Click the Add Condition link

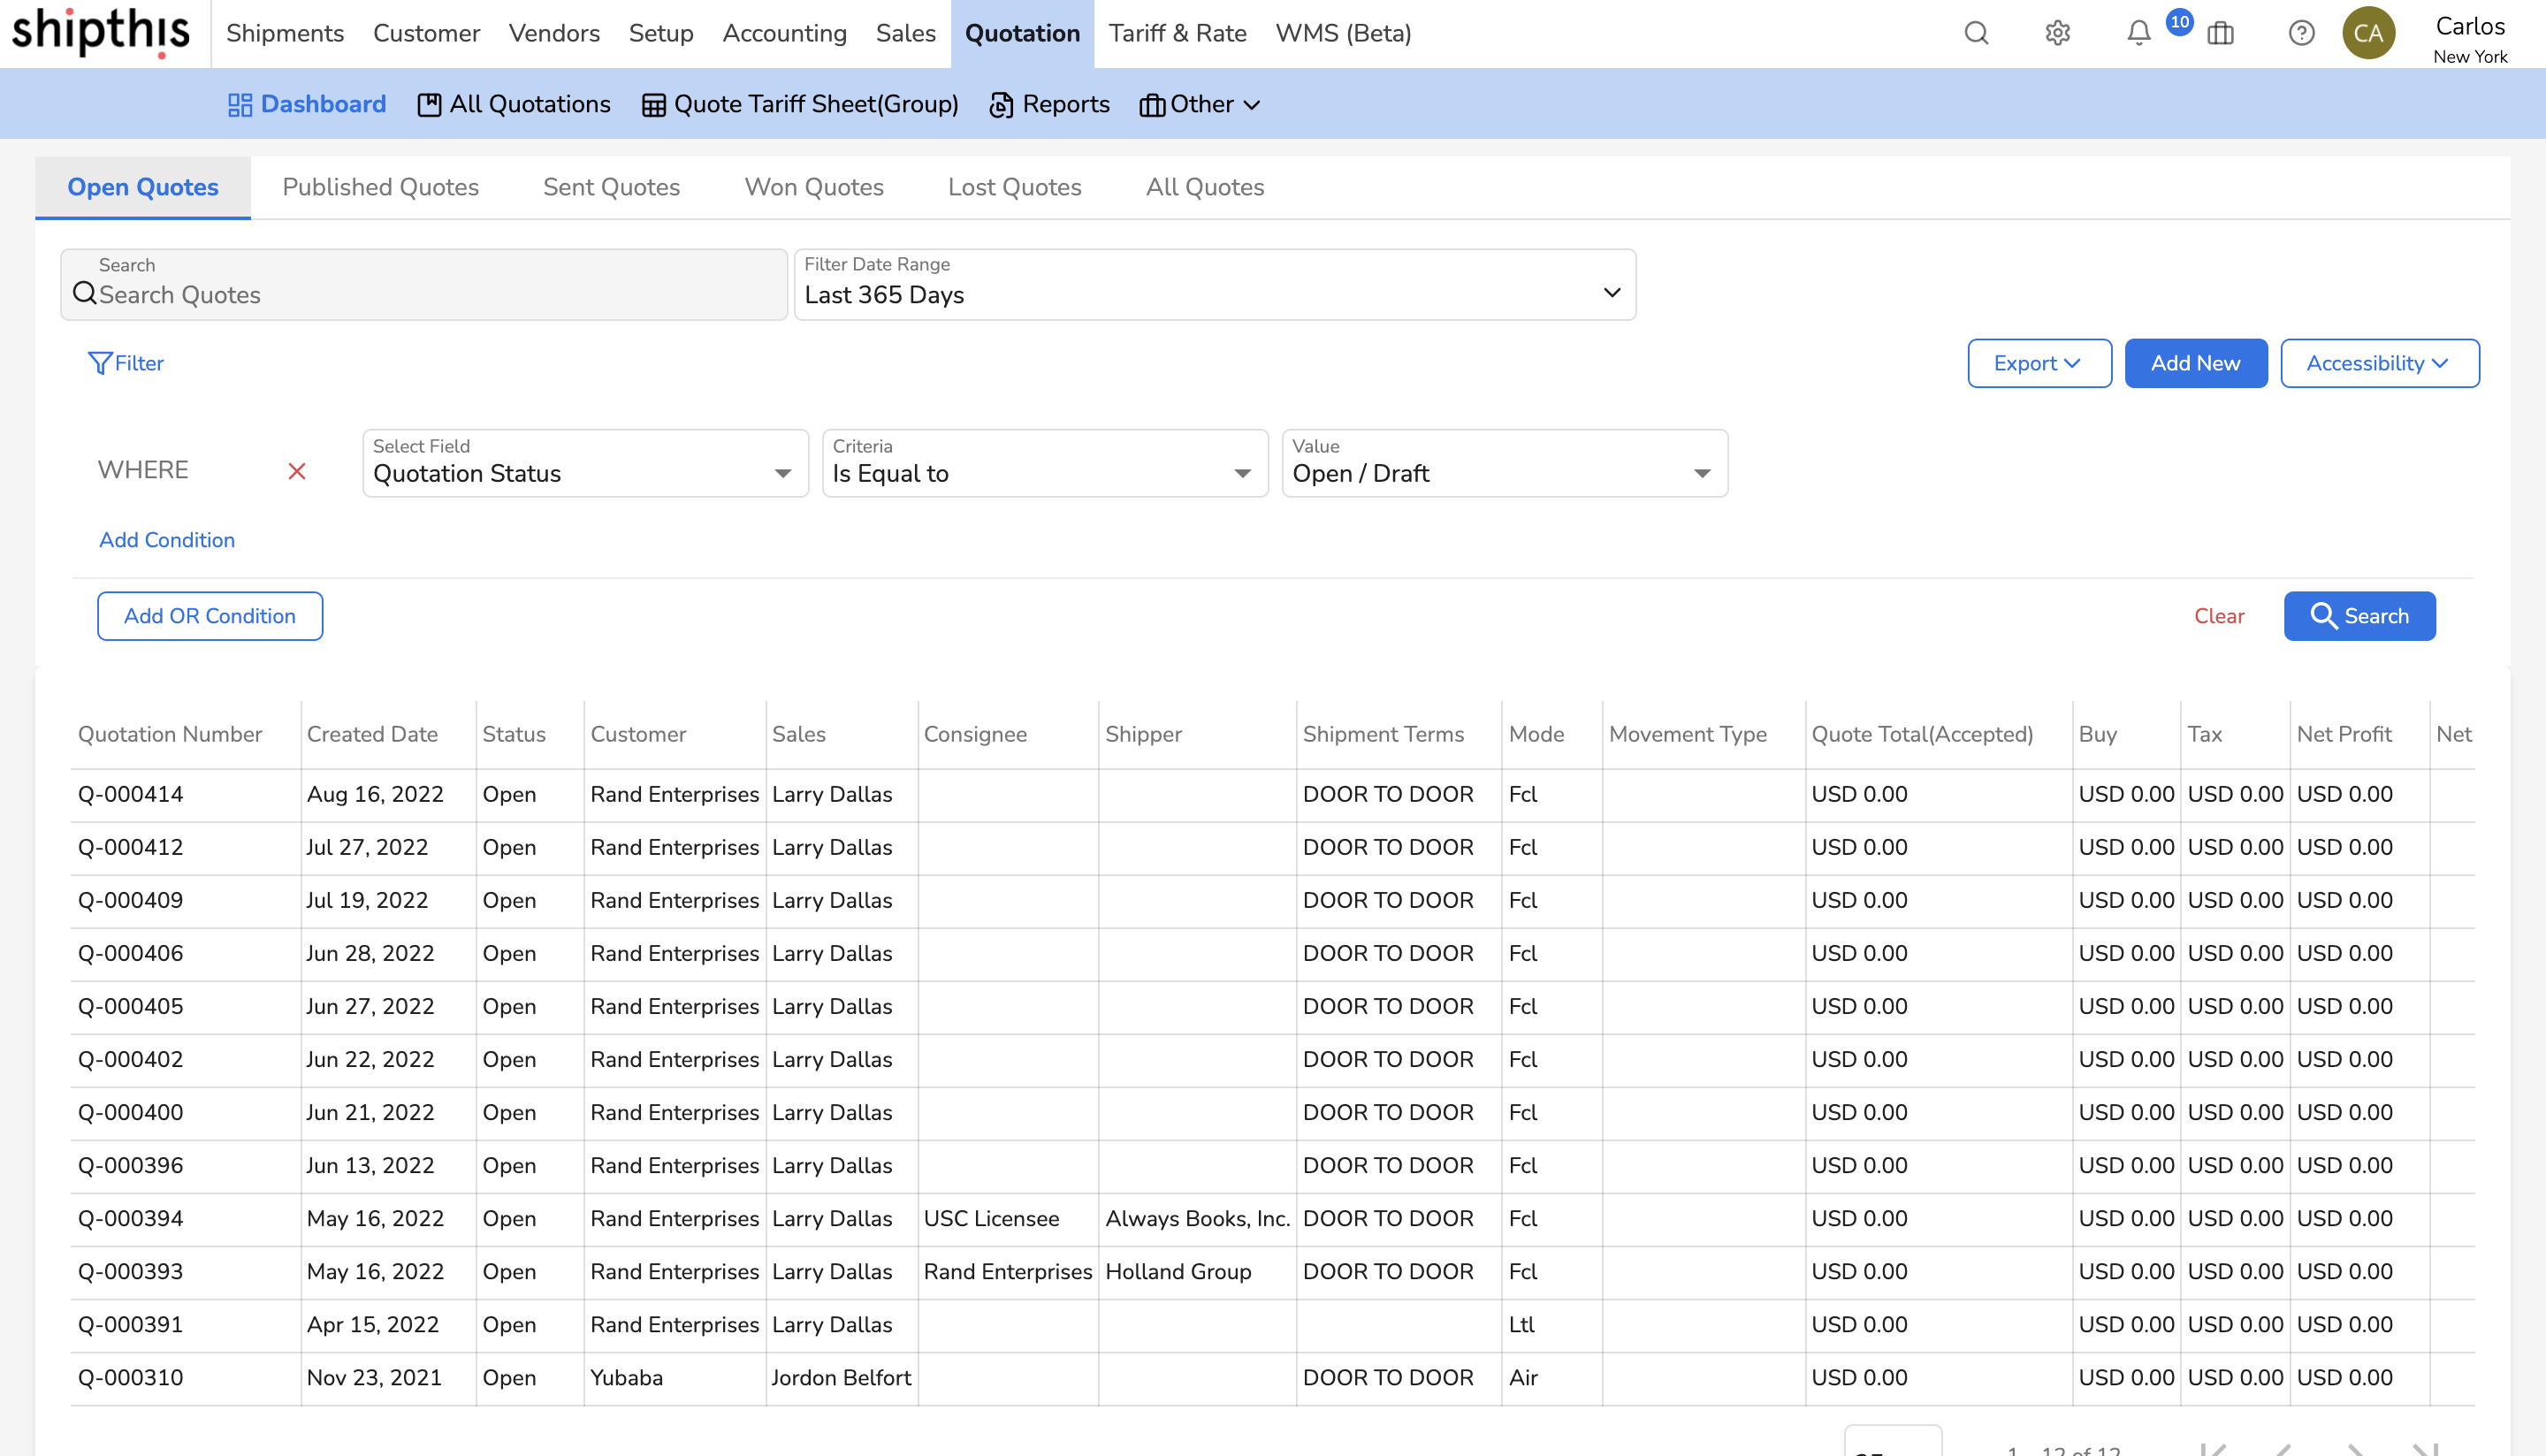tap(167, 540)
